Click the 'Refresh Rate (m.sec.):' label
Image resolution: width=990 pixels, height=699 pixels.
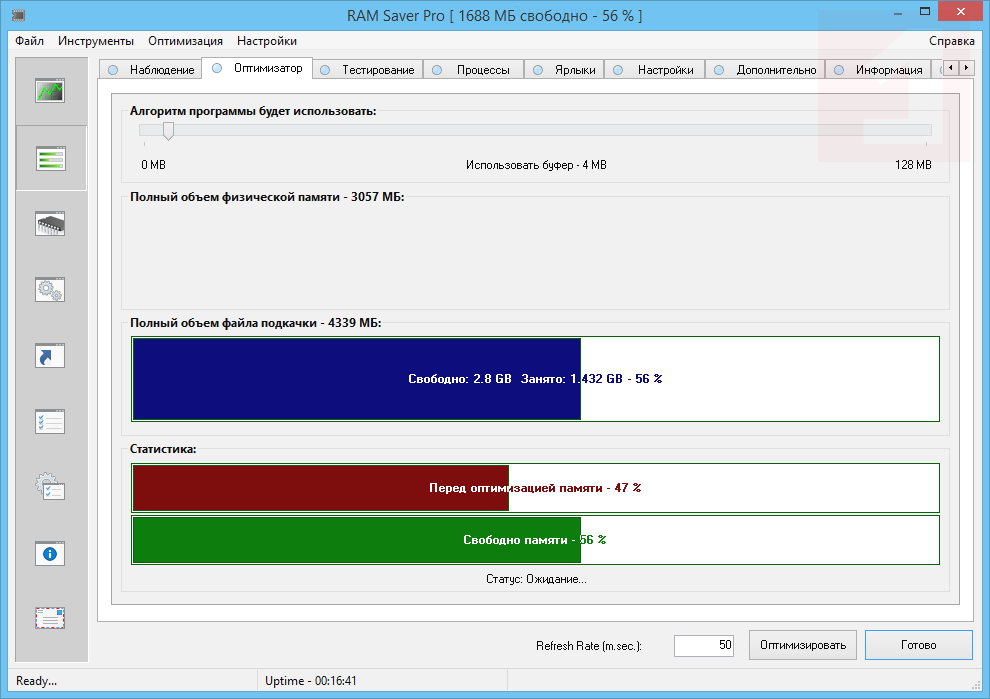pos(588,646)
